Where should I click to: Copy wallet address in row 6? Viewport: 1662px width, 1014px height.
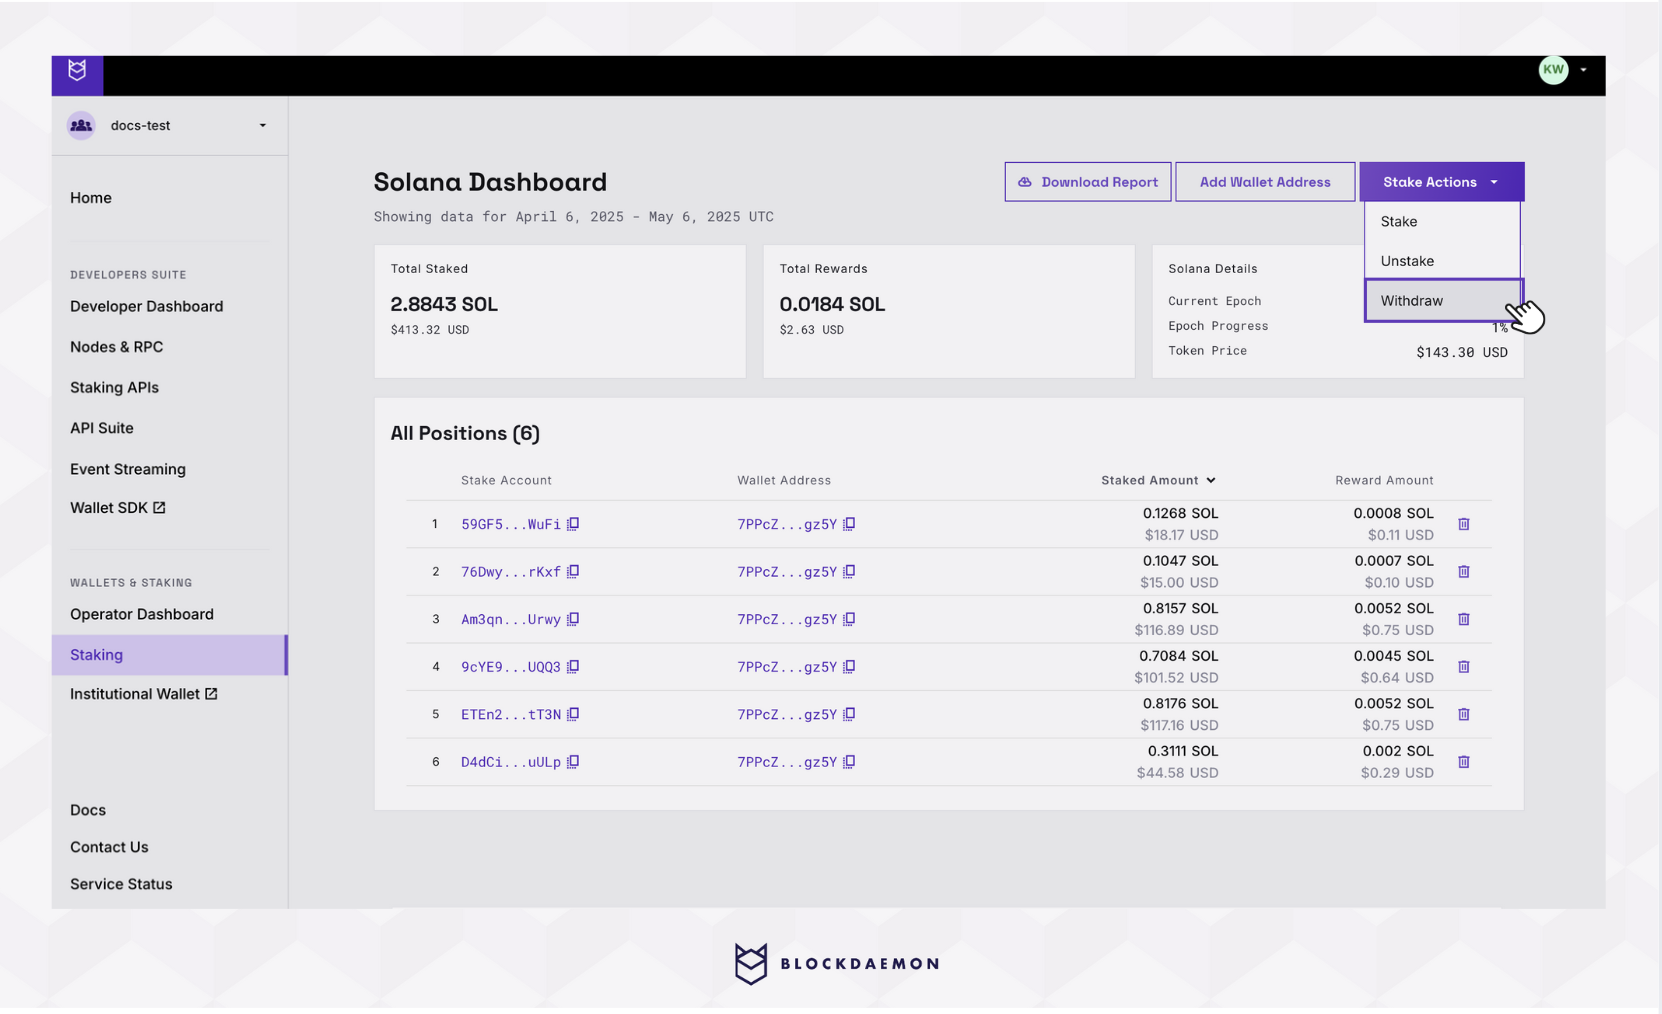(x=849, y=762)
